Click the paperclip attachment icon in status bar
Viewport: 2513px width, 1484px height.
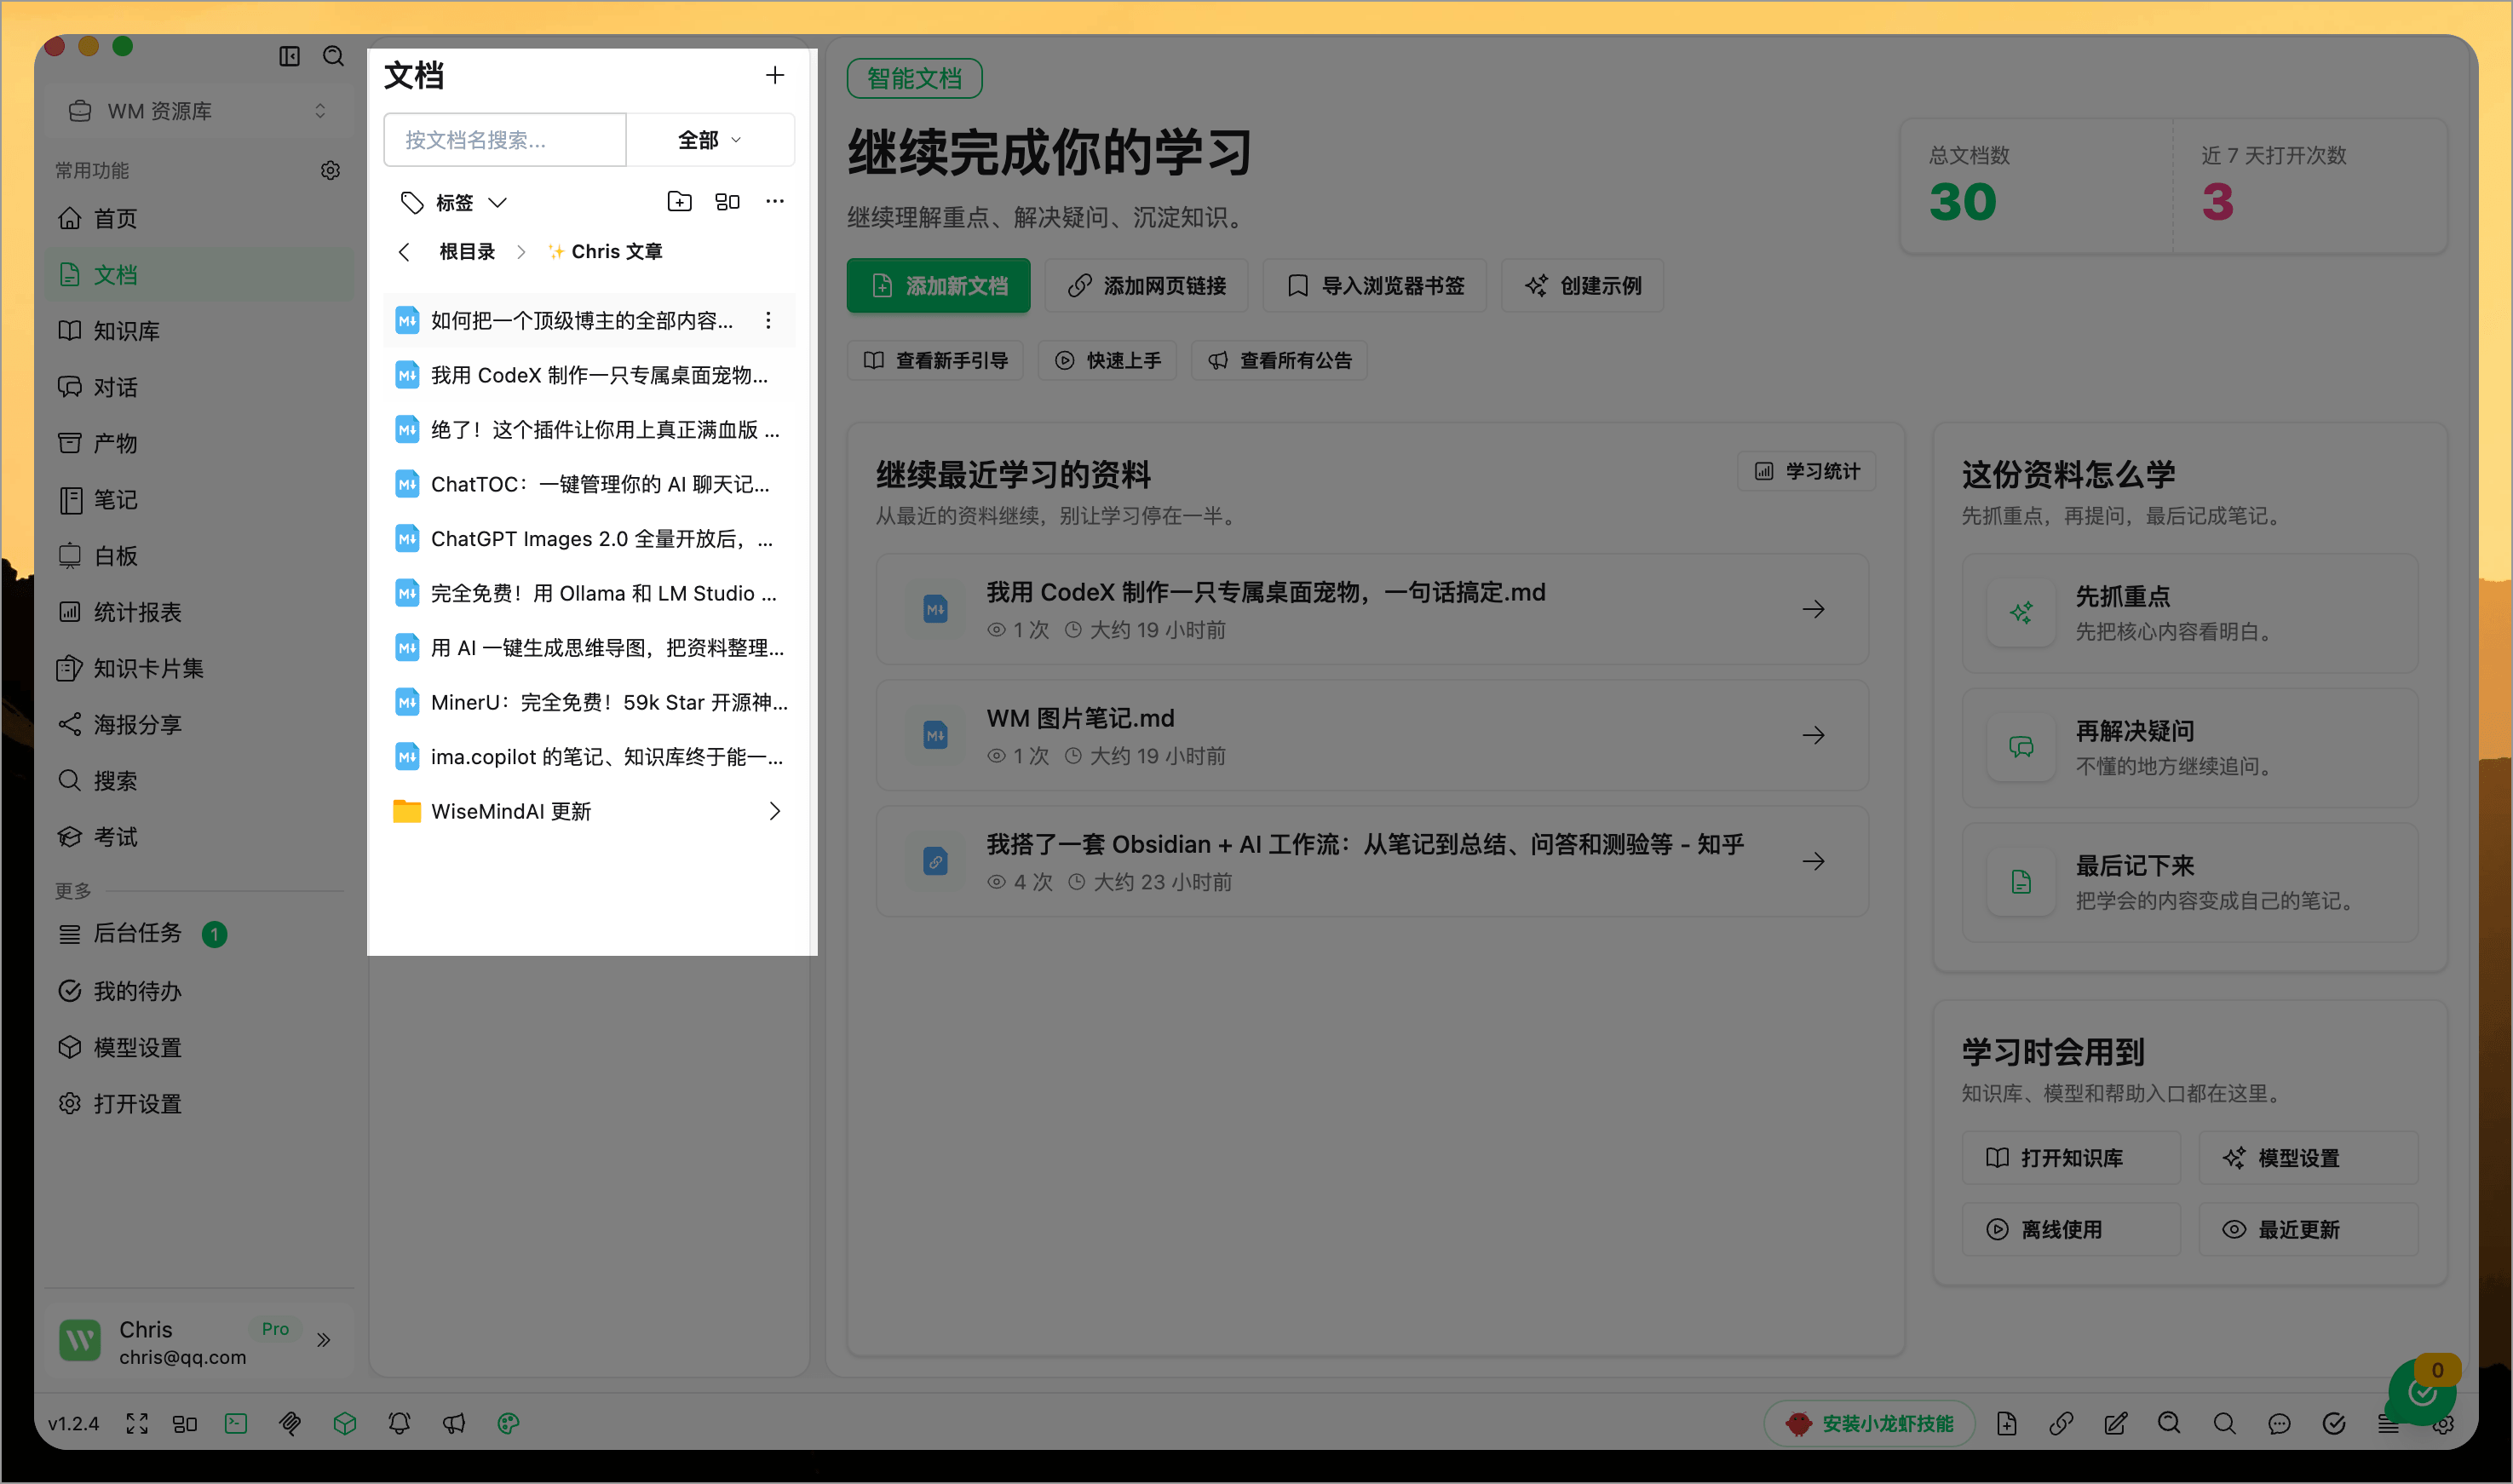pos(290,1423)
